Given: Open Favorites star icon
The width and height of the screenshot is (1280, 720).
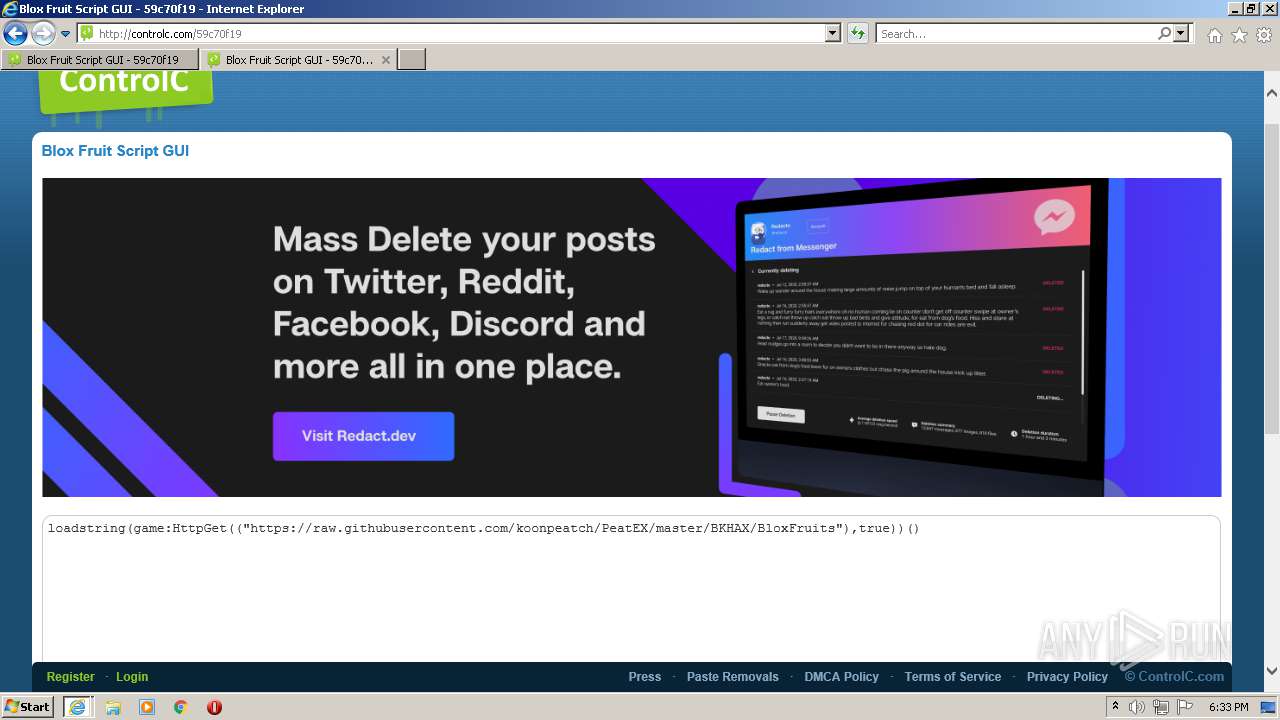Looking at the screenshot, I should [1239, 35].
